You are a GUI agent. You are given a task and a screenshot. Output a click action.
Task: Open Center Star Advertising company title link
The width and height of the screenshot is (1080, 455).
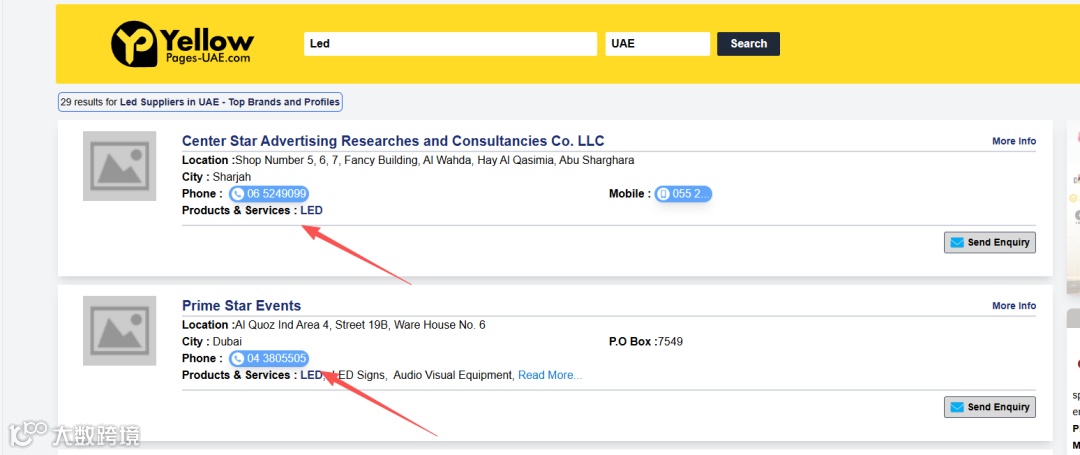tap(393, 141)
